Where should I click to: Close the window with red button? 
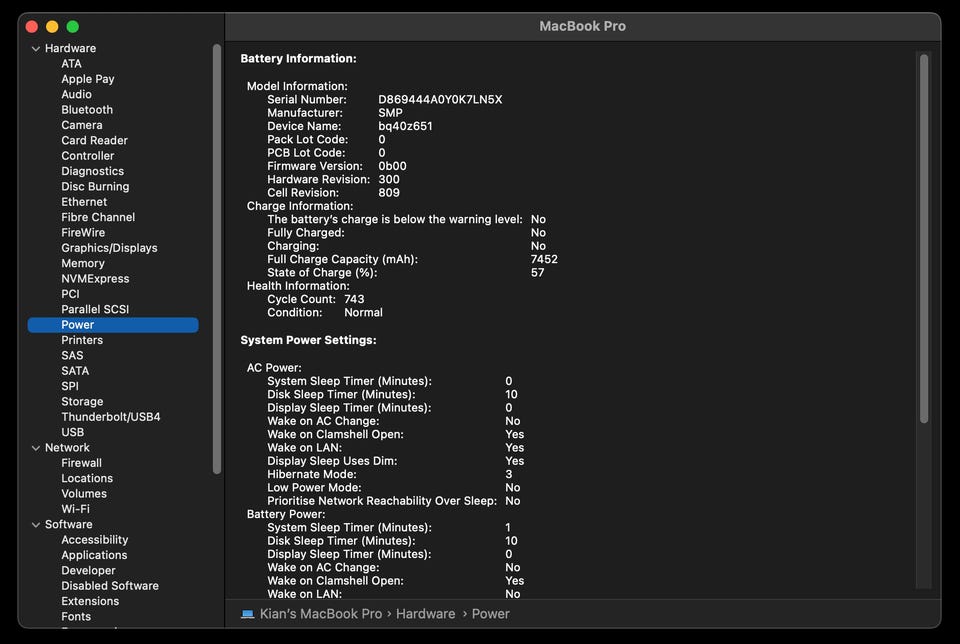tap(32, 26)
